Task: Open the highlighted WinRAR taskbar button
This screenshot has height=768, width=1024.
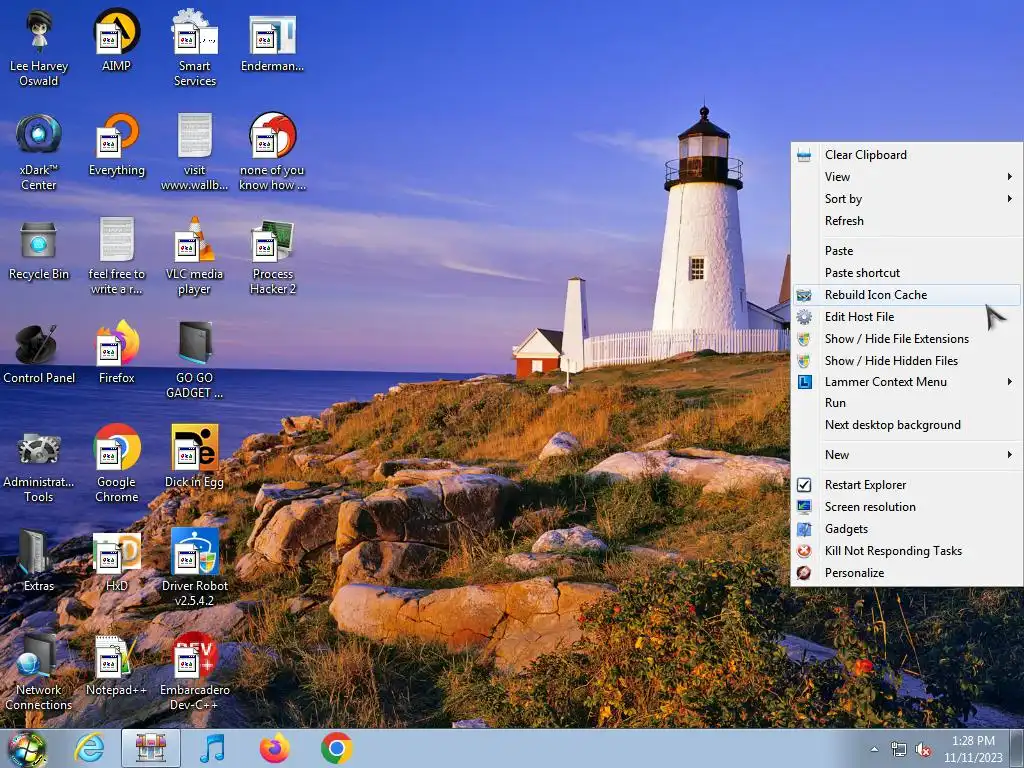Action: tap(151, 748)
